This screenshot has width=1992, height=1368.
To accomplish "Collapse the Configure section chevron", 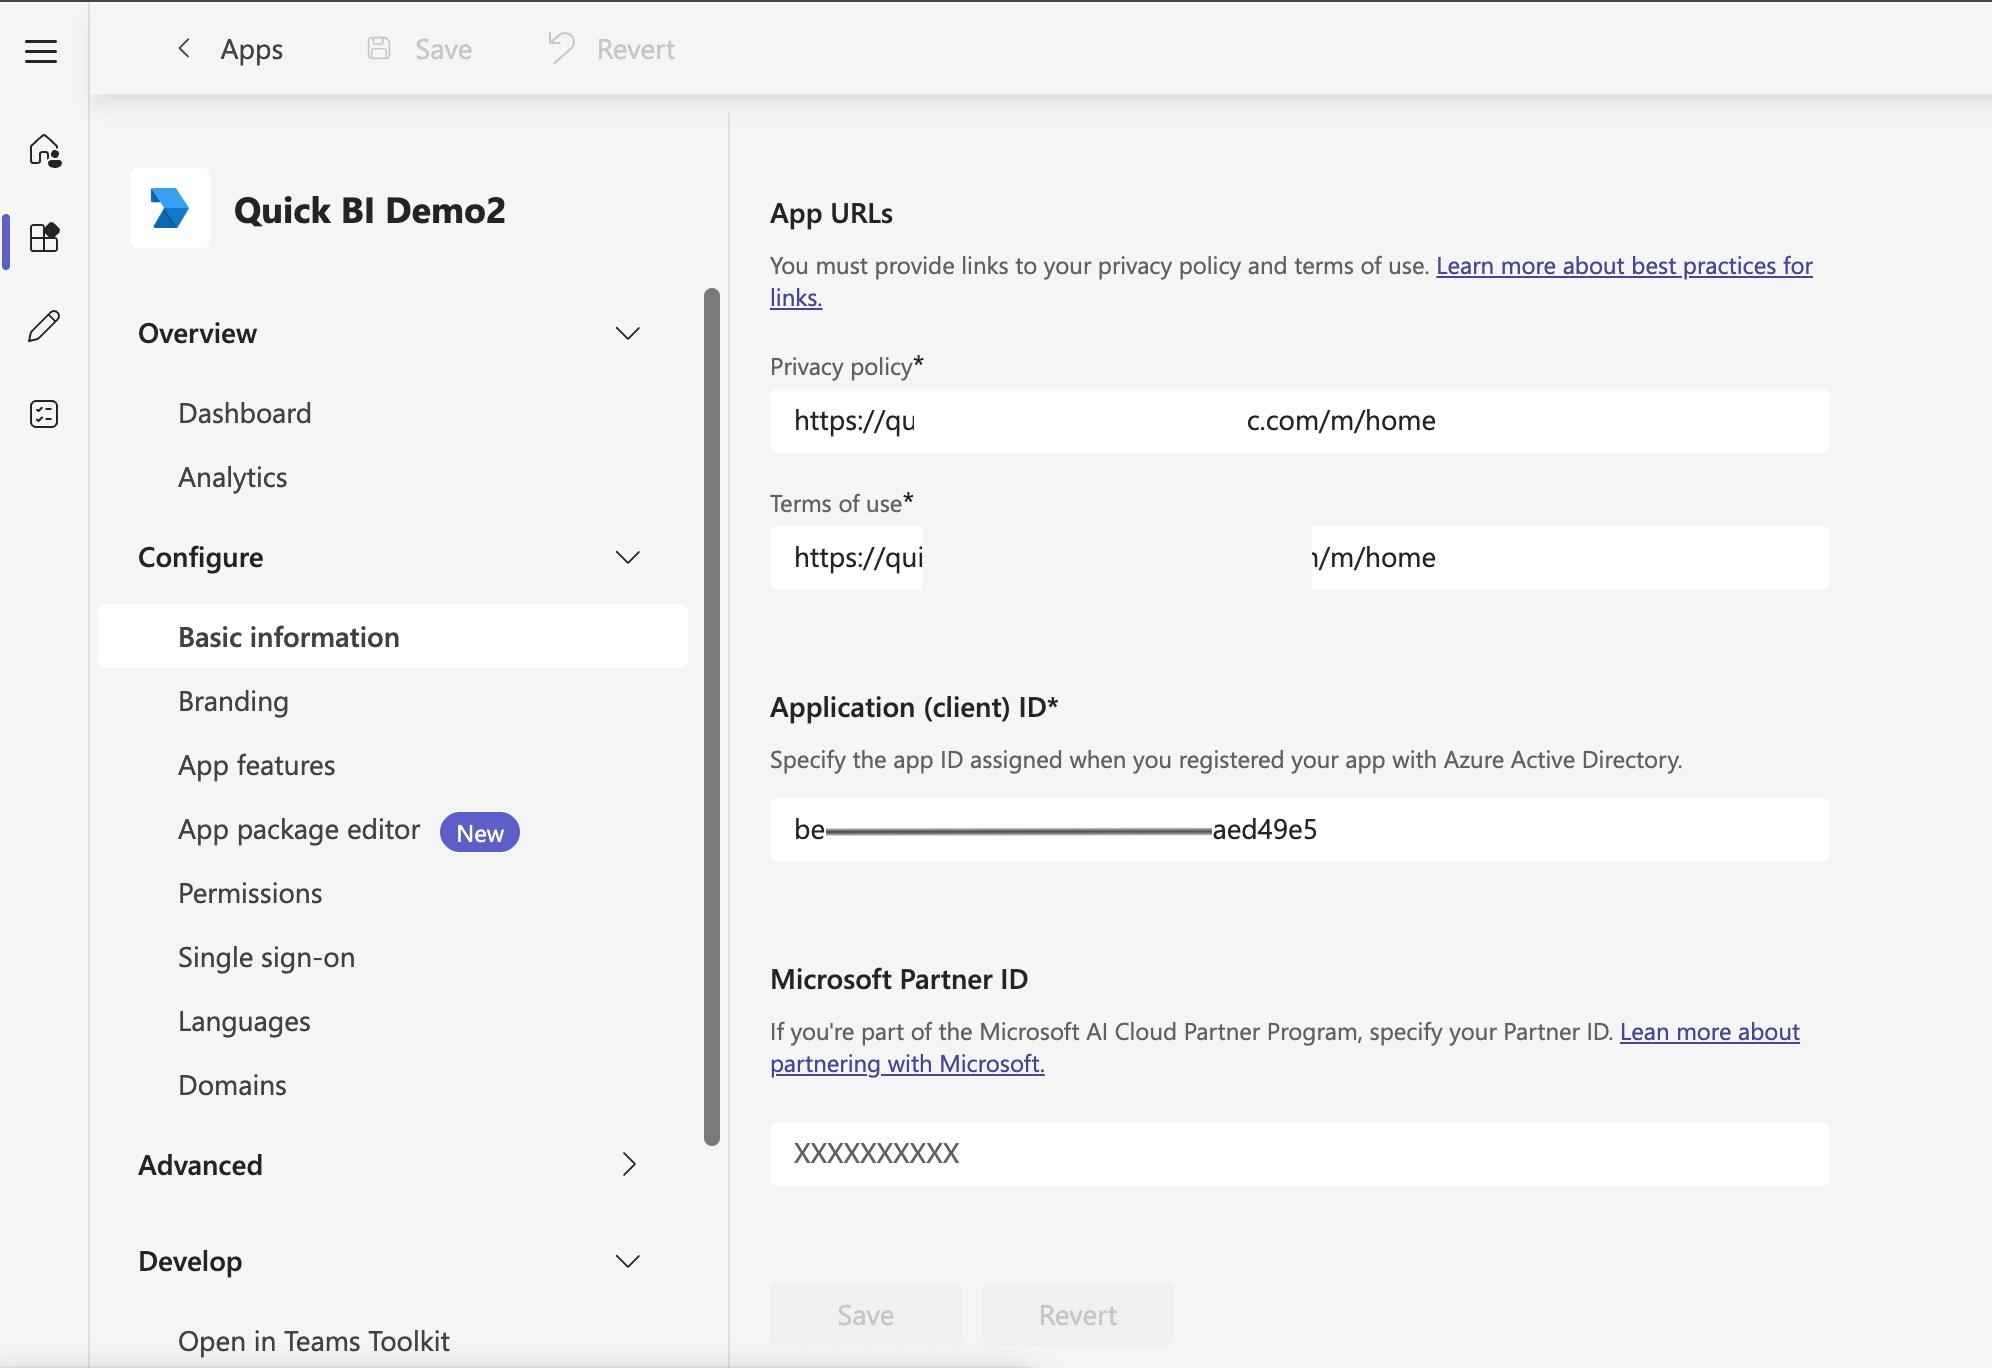I will pos(627,558).
